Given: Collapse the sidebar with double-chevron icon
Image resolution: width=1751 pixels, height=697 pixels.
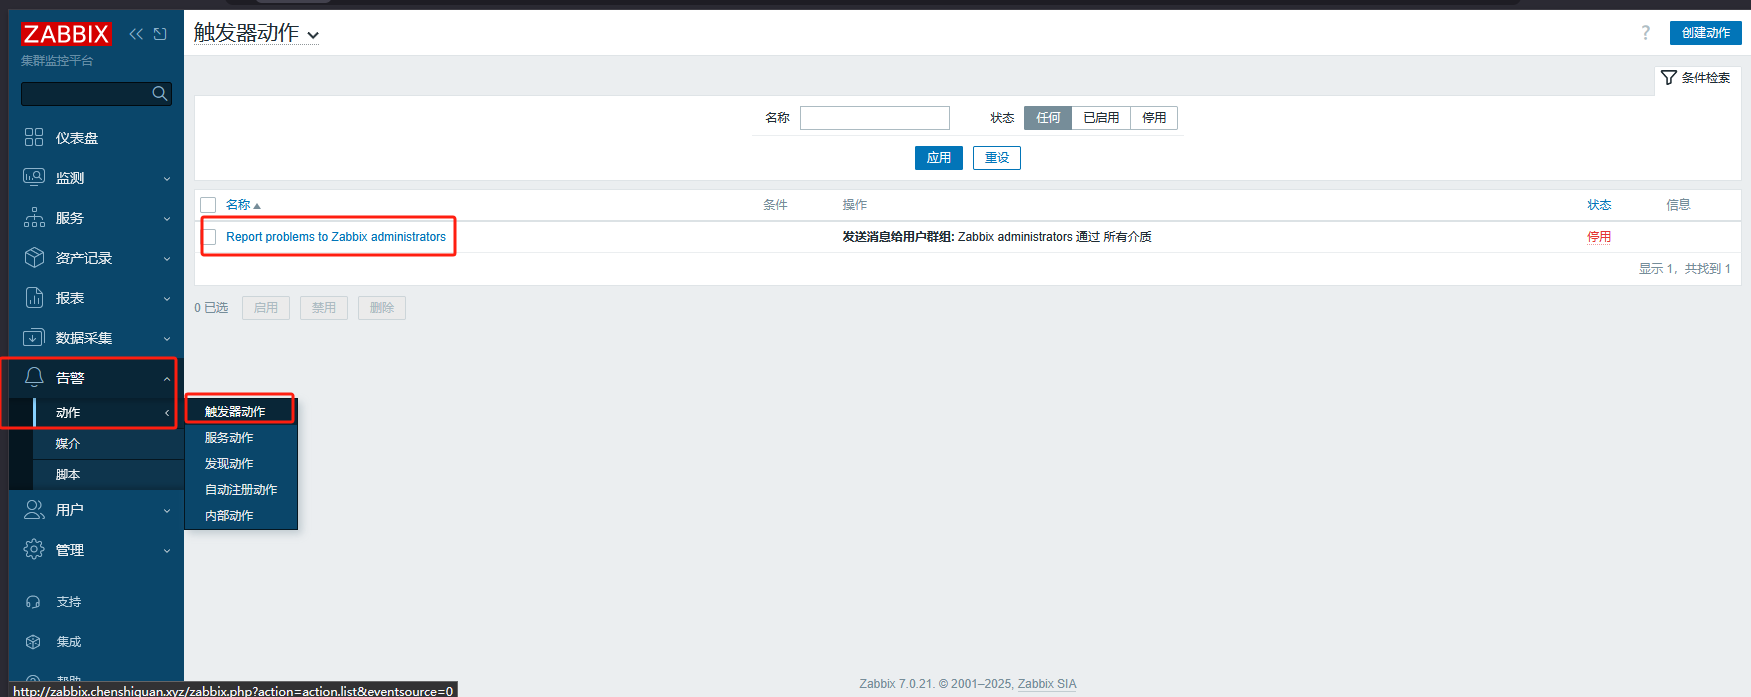Looking at the screenshot, I should [x=136, y=34].
